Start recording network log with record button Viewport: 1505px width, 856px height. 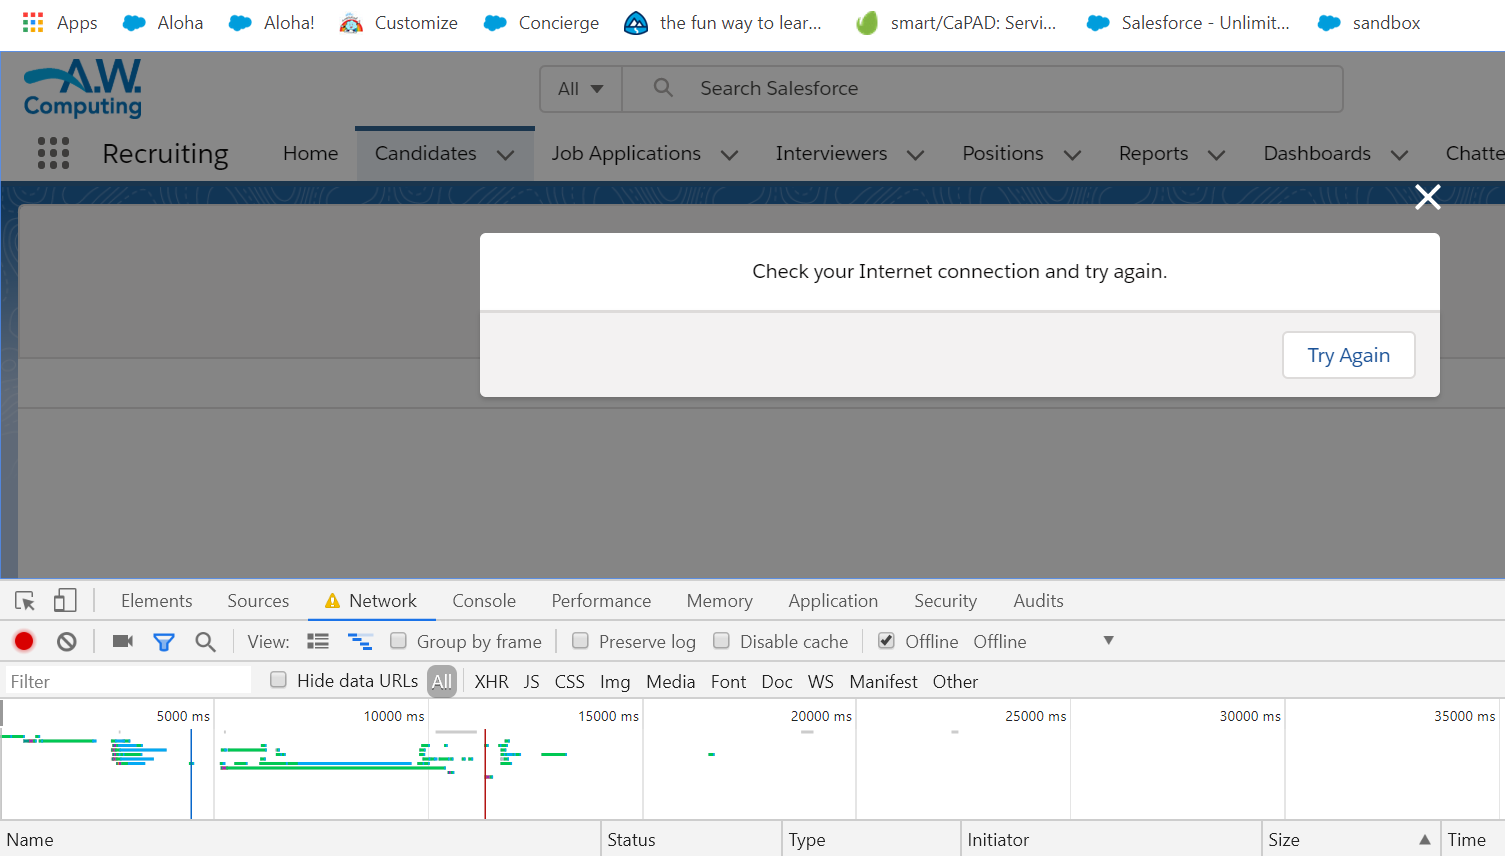pyautogui.click(x=23, y=640)
